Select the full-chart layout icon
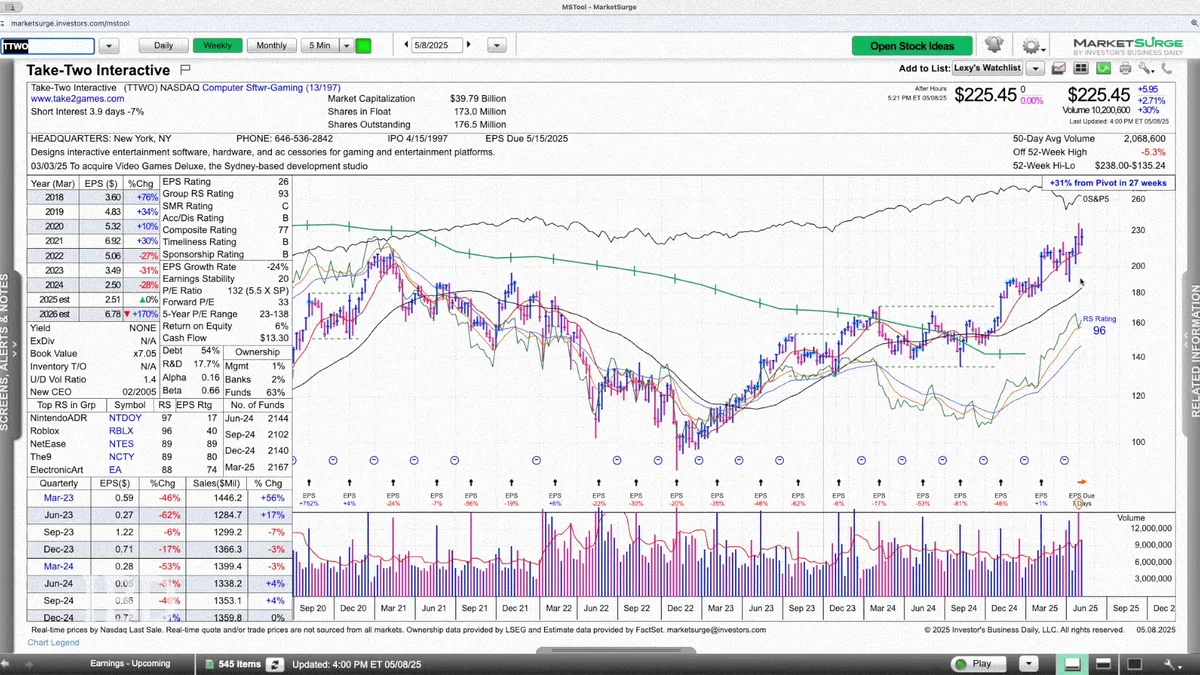 click(1133, 664)
